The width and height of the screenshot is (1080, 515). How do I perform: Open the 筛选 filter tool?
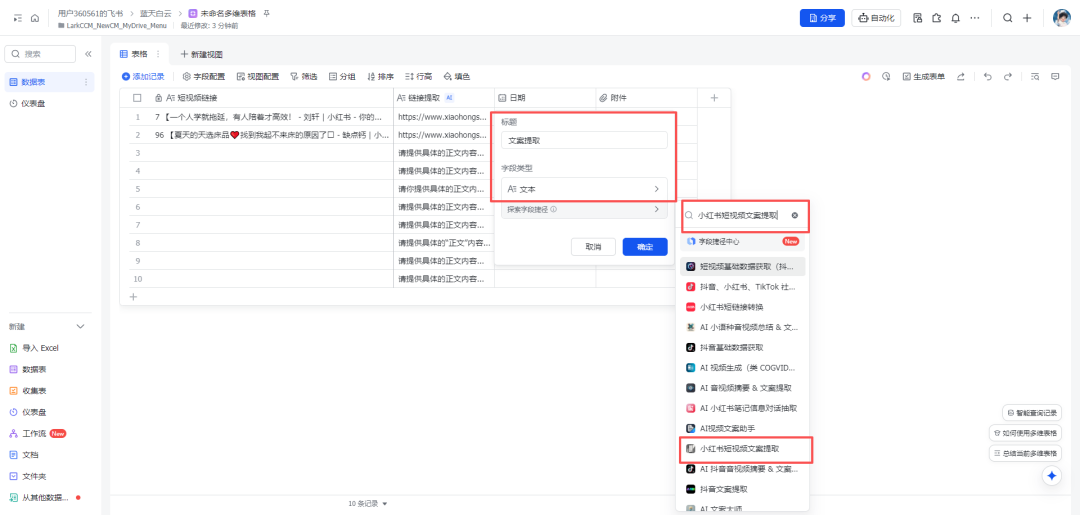[304, 76]
